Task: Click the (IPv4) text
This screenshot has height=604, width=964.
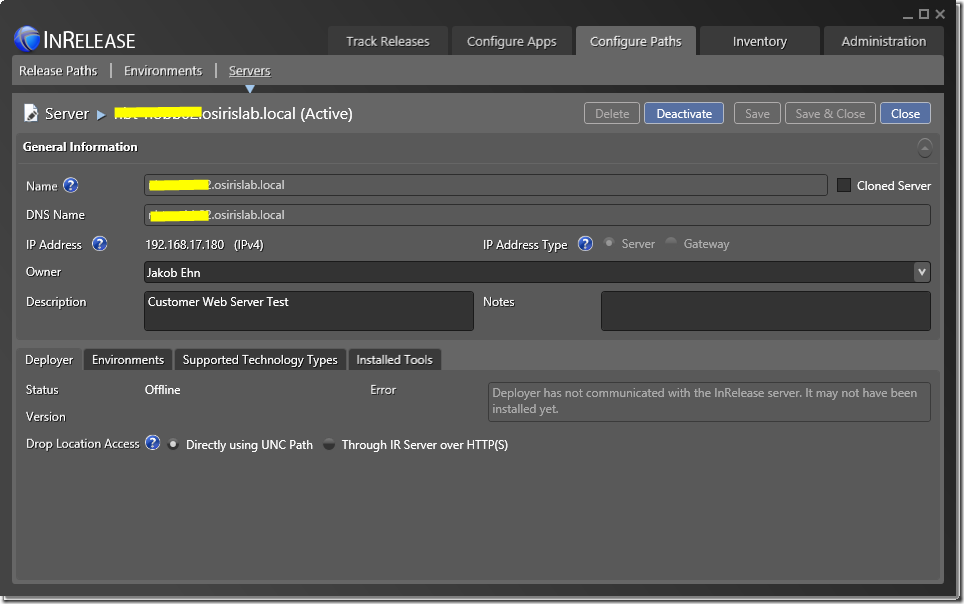Action: (x=248, y=245)
